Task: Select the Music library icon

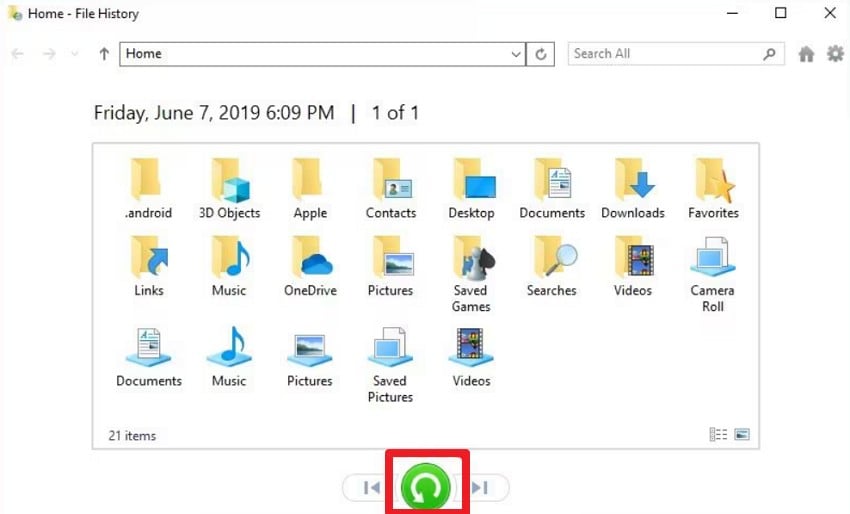Action: [x=229, y=357]
